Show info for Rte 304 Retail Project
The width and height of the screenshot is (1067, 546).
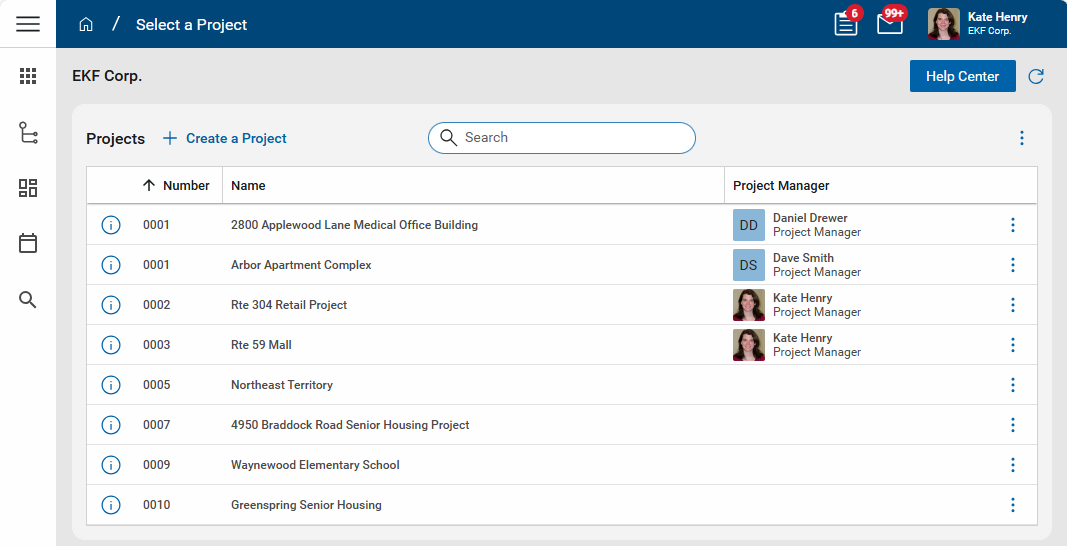111,305
